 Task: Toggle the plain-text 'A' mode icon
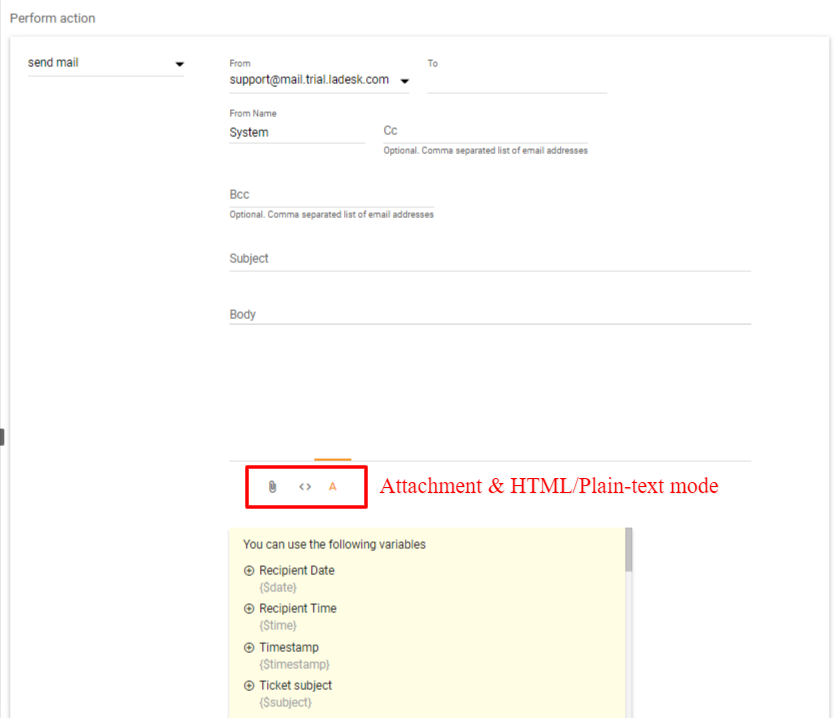333,487
